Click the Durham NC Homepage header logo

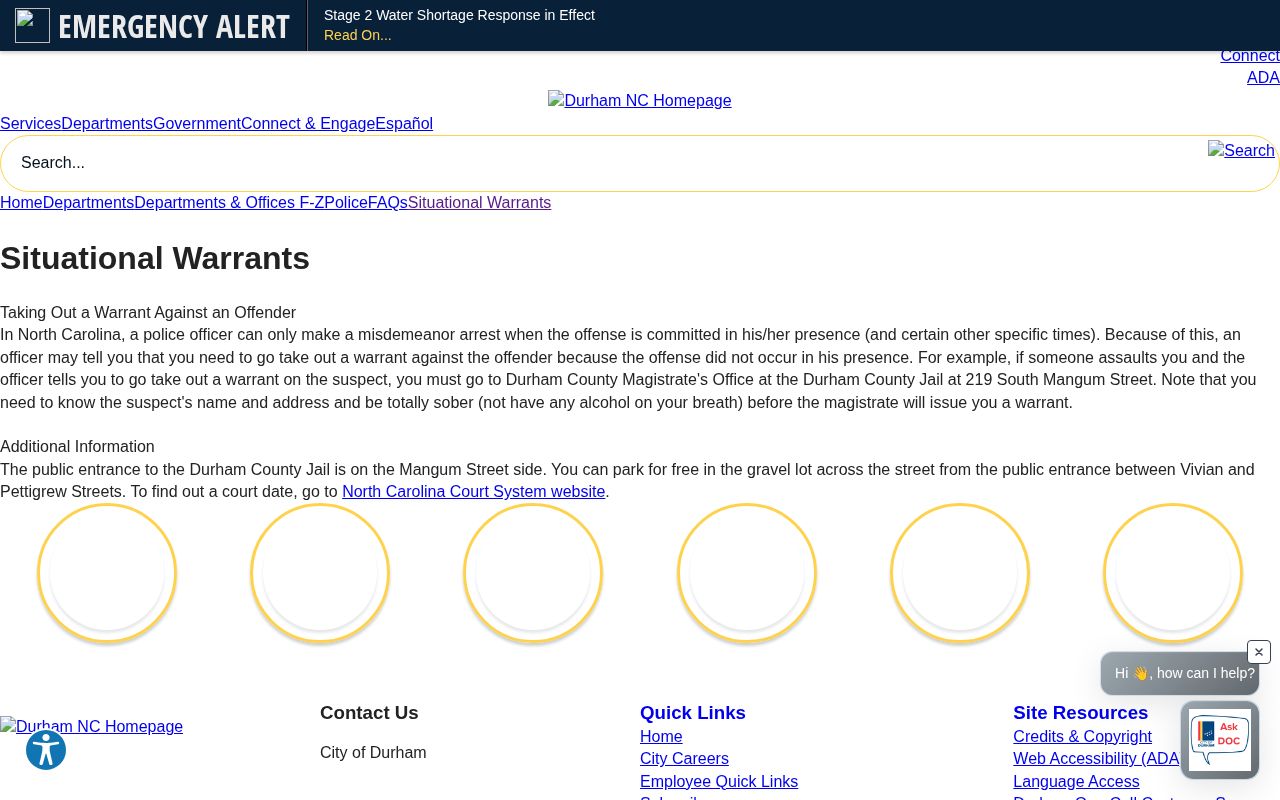[x=639, y=100]
